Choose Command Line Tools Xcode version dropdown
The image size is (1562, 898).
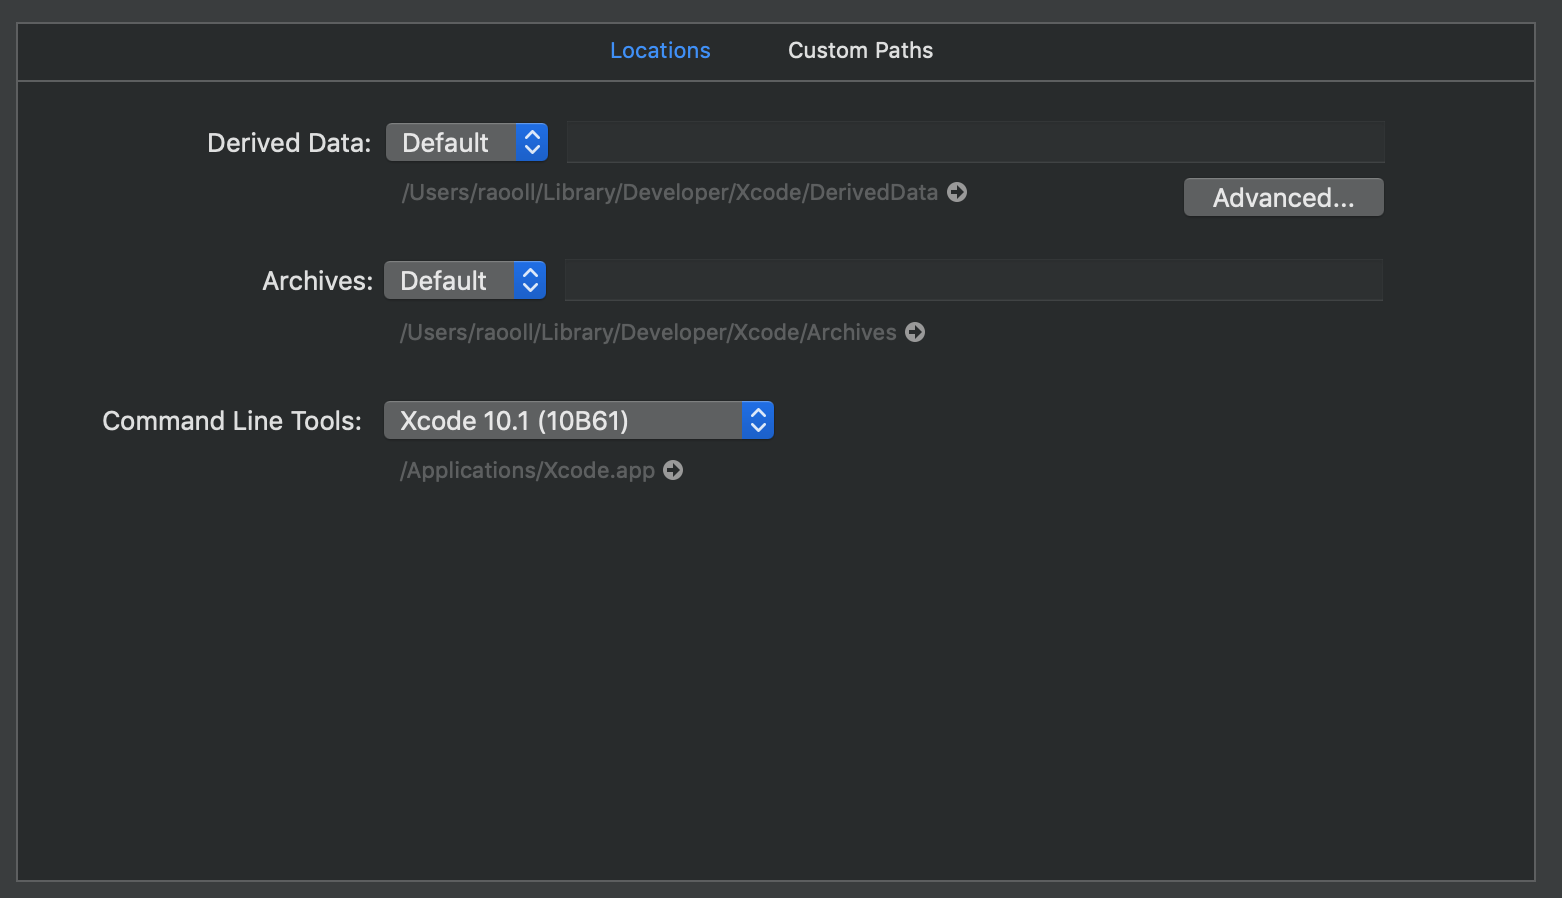579,420
